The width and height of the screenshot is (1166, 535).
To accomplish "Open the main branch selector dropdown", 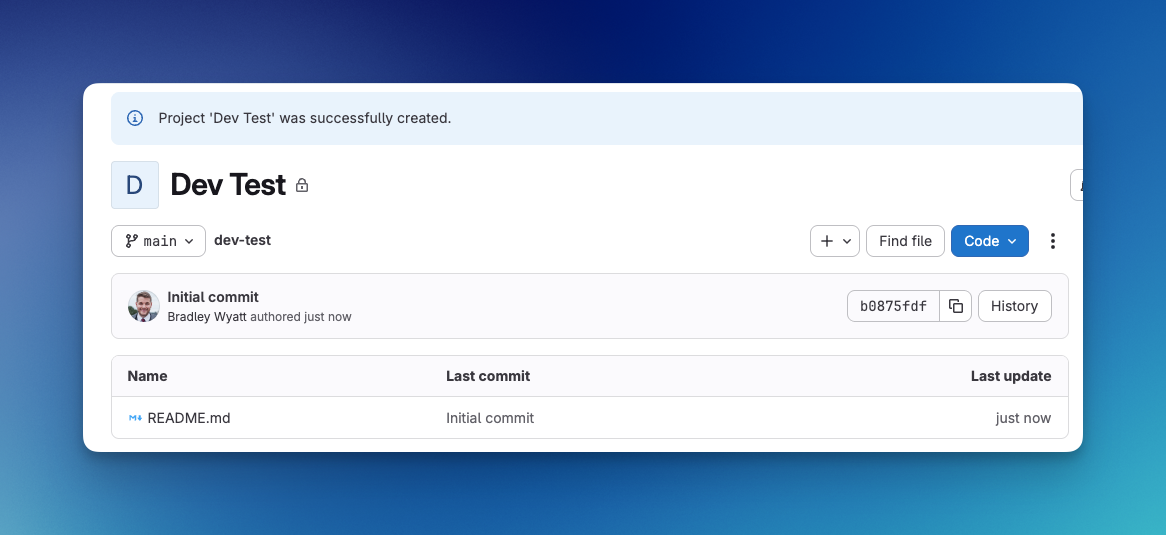I will pyautogui.click(x=158, y=241).
